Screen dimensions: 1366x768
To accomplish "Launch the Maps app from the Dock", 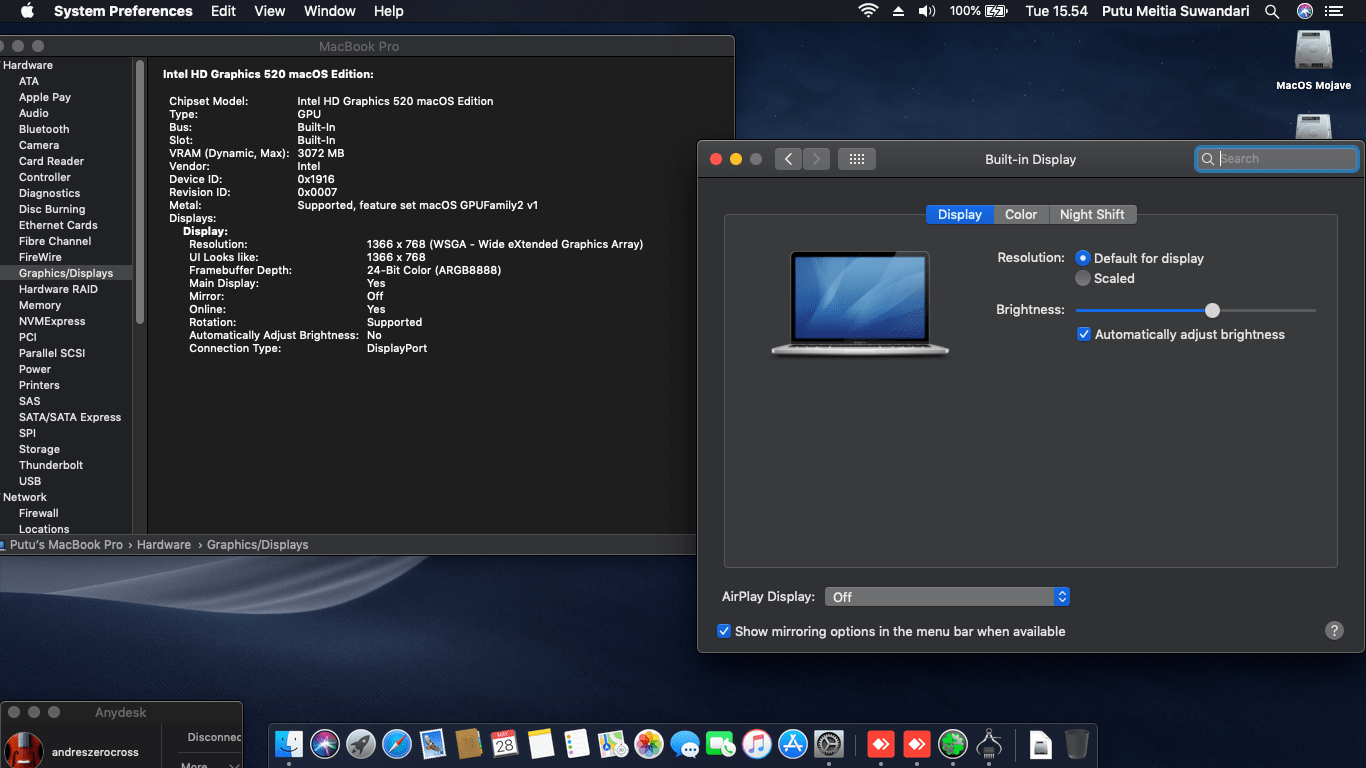I will [x=613, y=744].
